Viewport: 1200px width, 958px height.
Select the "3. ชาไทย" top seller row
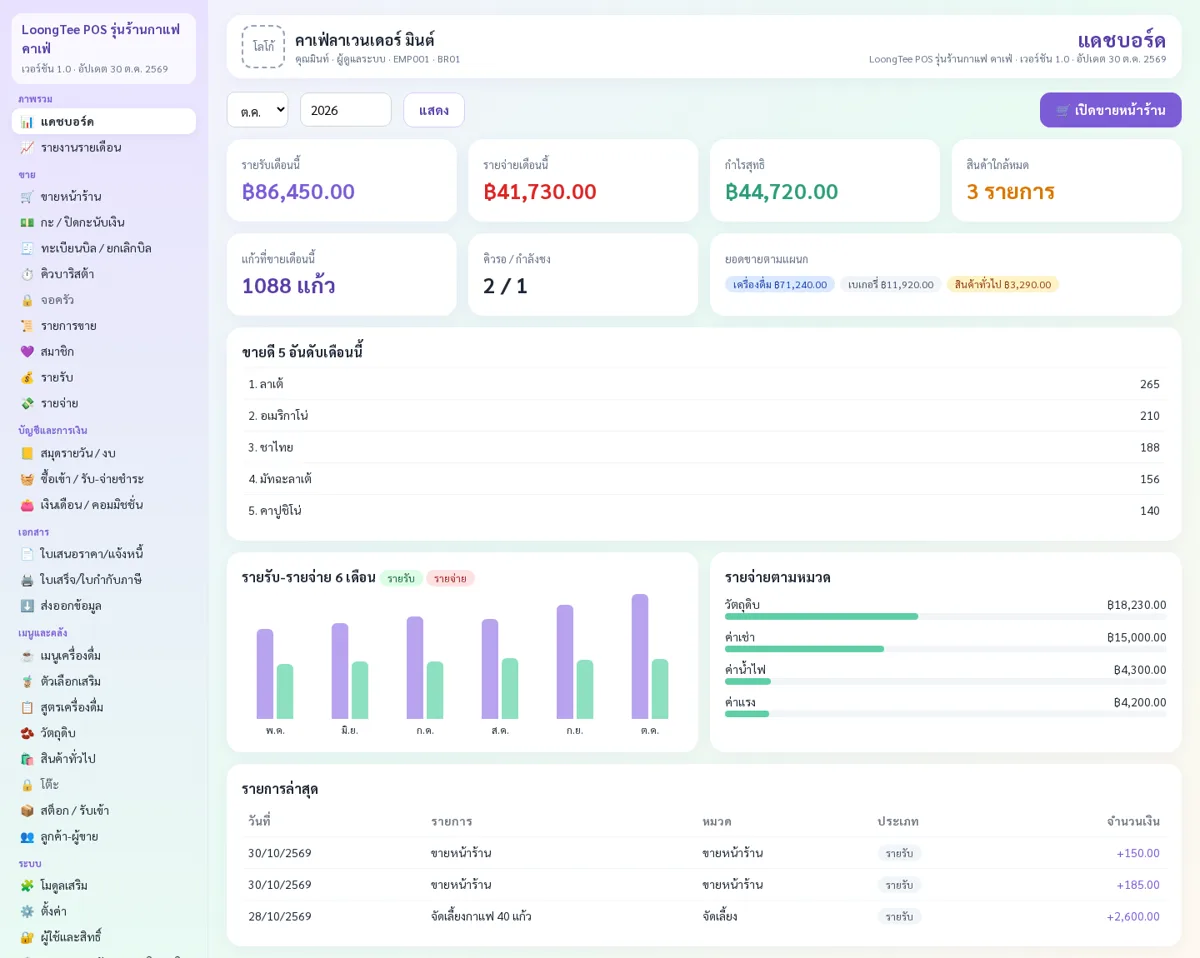pyautogui.click(x=704, y=448)
